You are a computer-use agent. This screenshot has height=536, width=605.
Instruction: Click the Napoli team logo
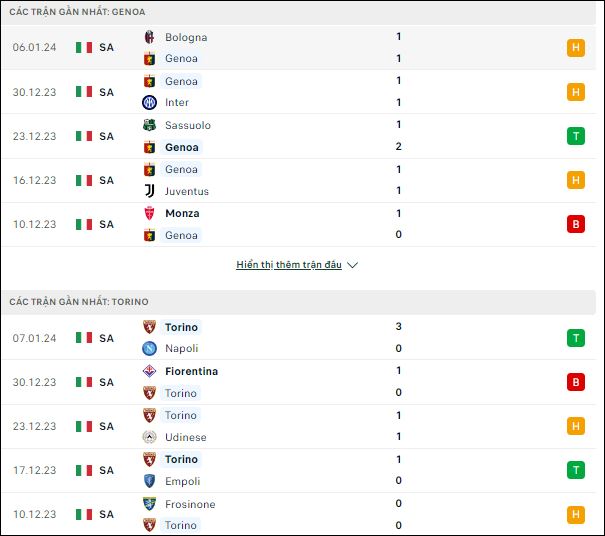coord(149,348)
